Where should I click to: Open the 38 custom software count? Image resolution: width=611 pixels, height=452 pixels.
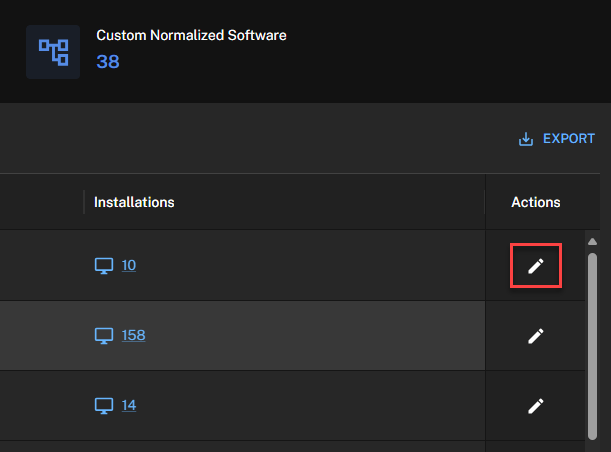(108, 62)
